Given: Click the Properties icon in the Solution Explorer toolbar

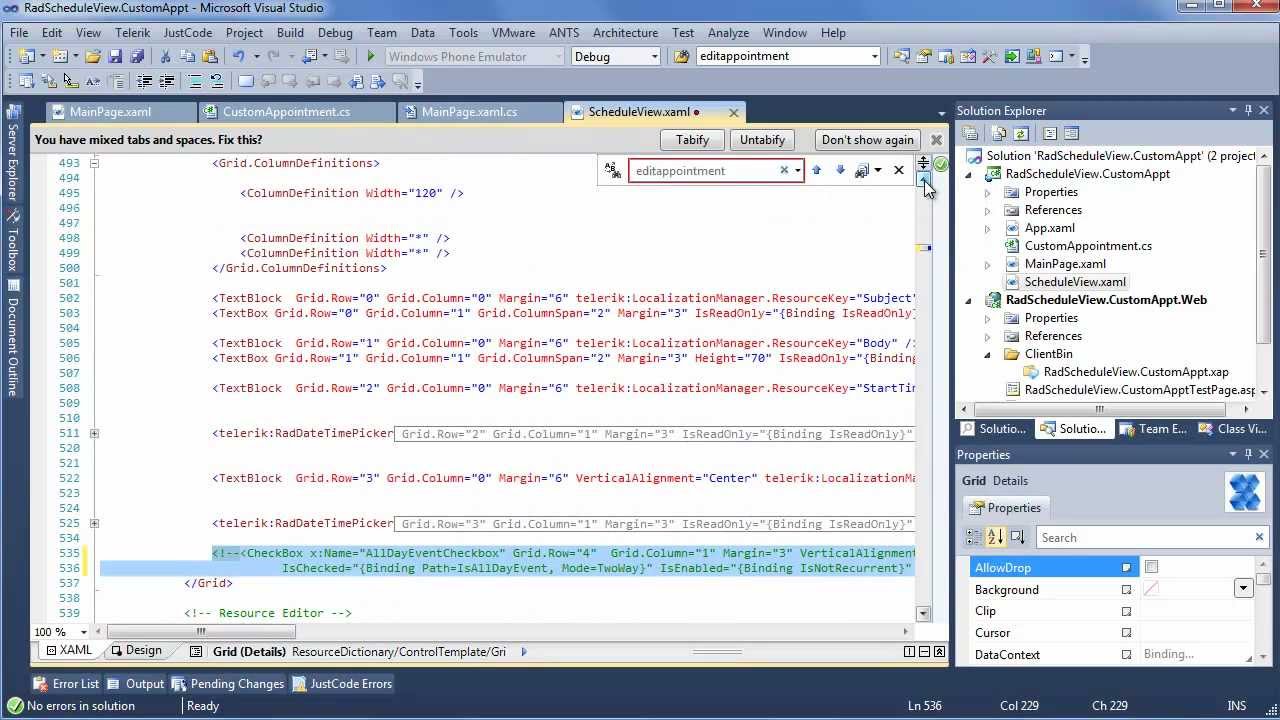Looking at the screenshot, I should 969,133.
